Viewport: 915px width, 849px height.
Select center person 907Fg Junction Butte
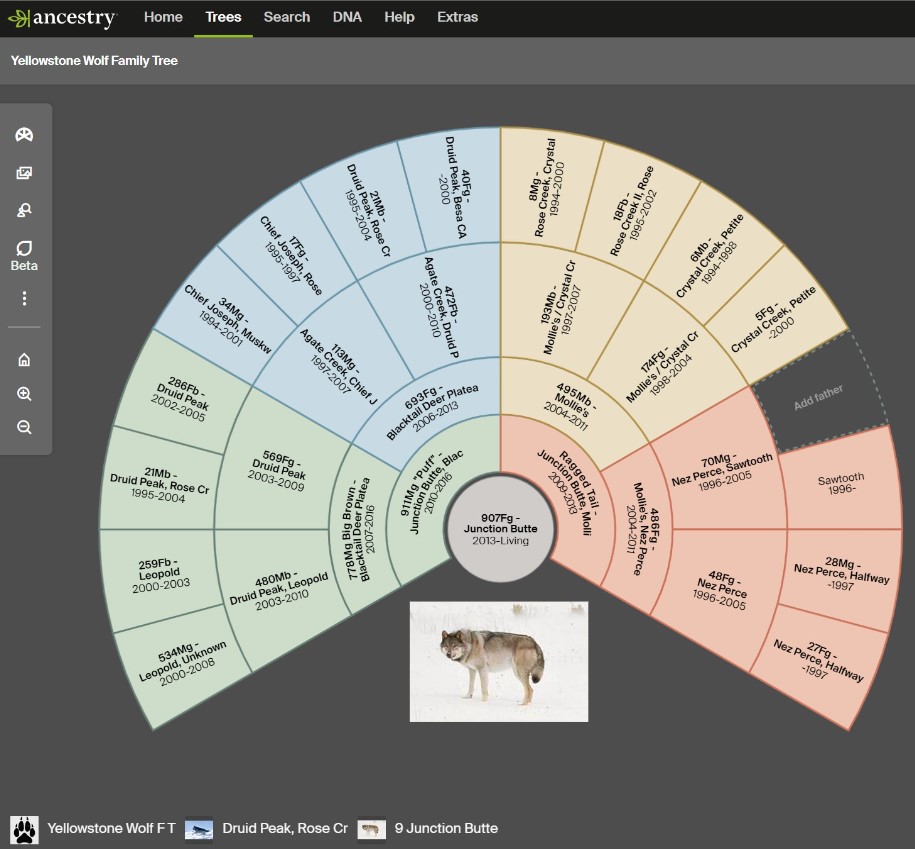pyautogui.click(x=501, y=529)
